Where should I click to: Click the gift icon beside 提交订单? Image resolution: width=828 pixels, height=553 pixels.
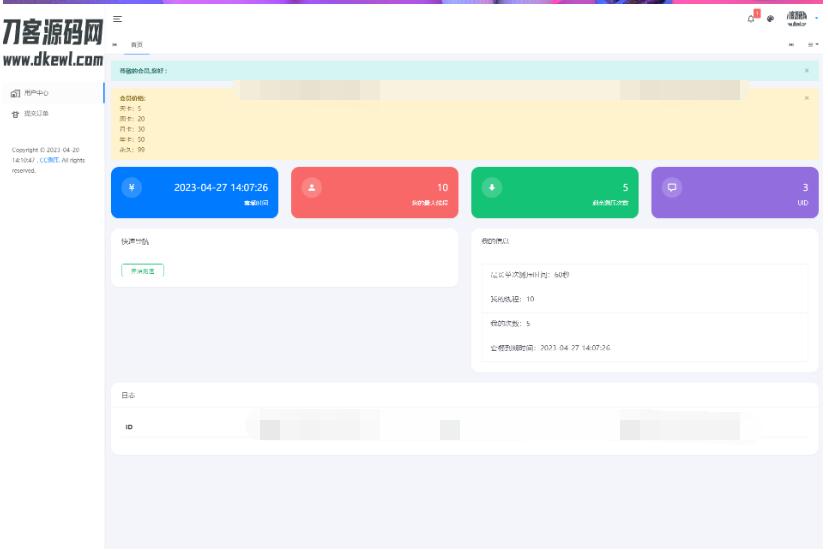point(15,114)
